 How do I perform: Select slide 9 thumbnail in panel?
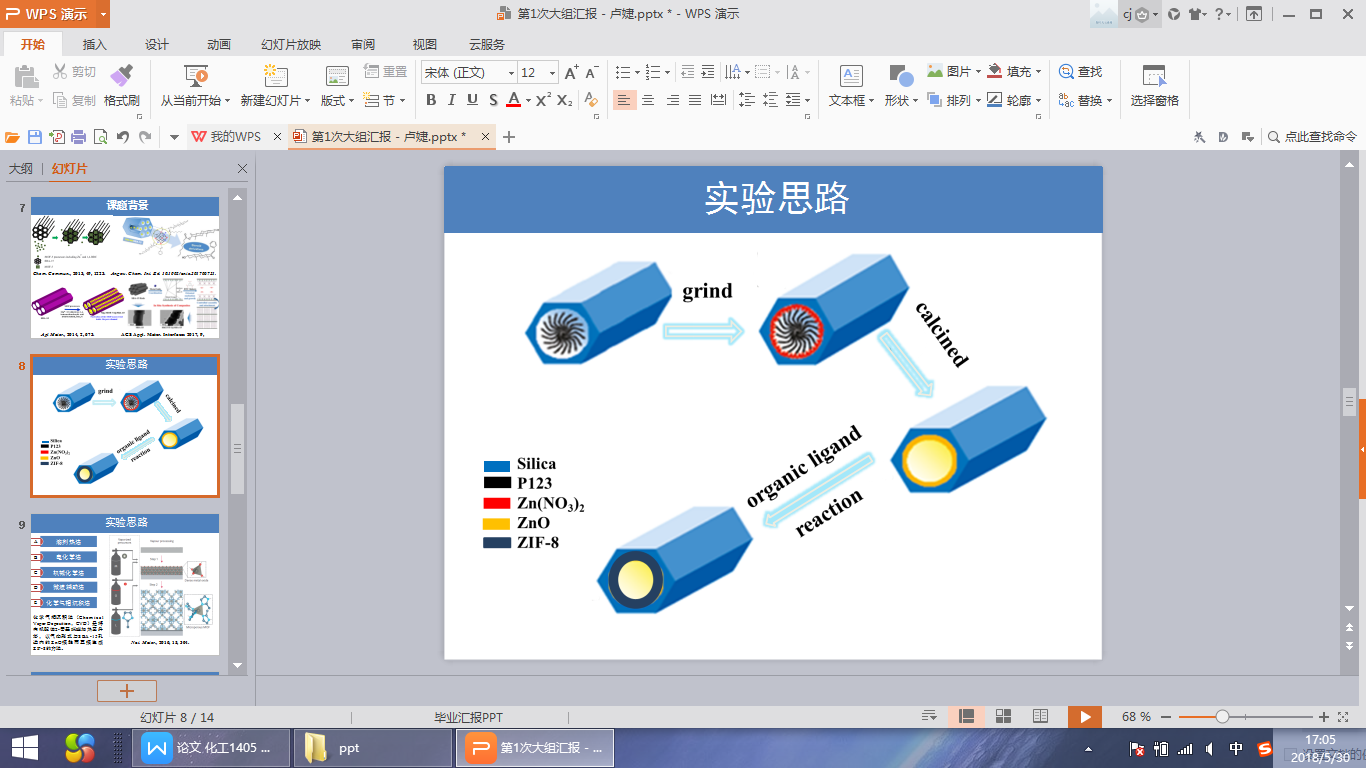(125, 584)
